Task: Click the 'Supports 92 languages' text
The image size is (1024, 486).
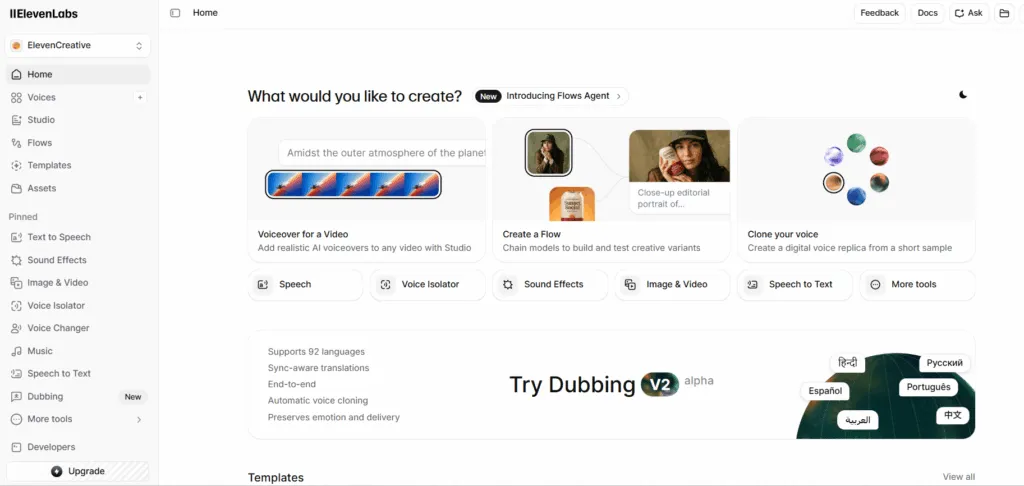Action: point(316,352)
